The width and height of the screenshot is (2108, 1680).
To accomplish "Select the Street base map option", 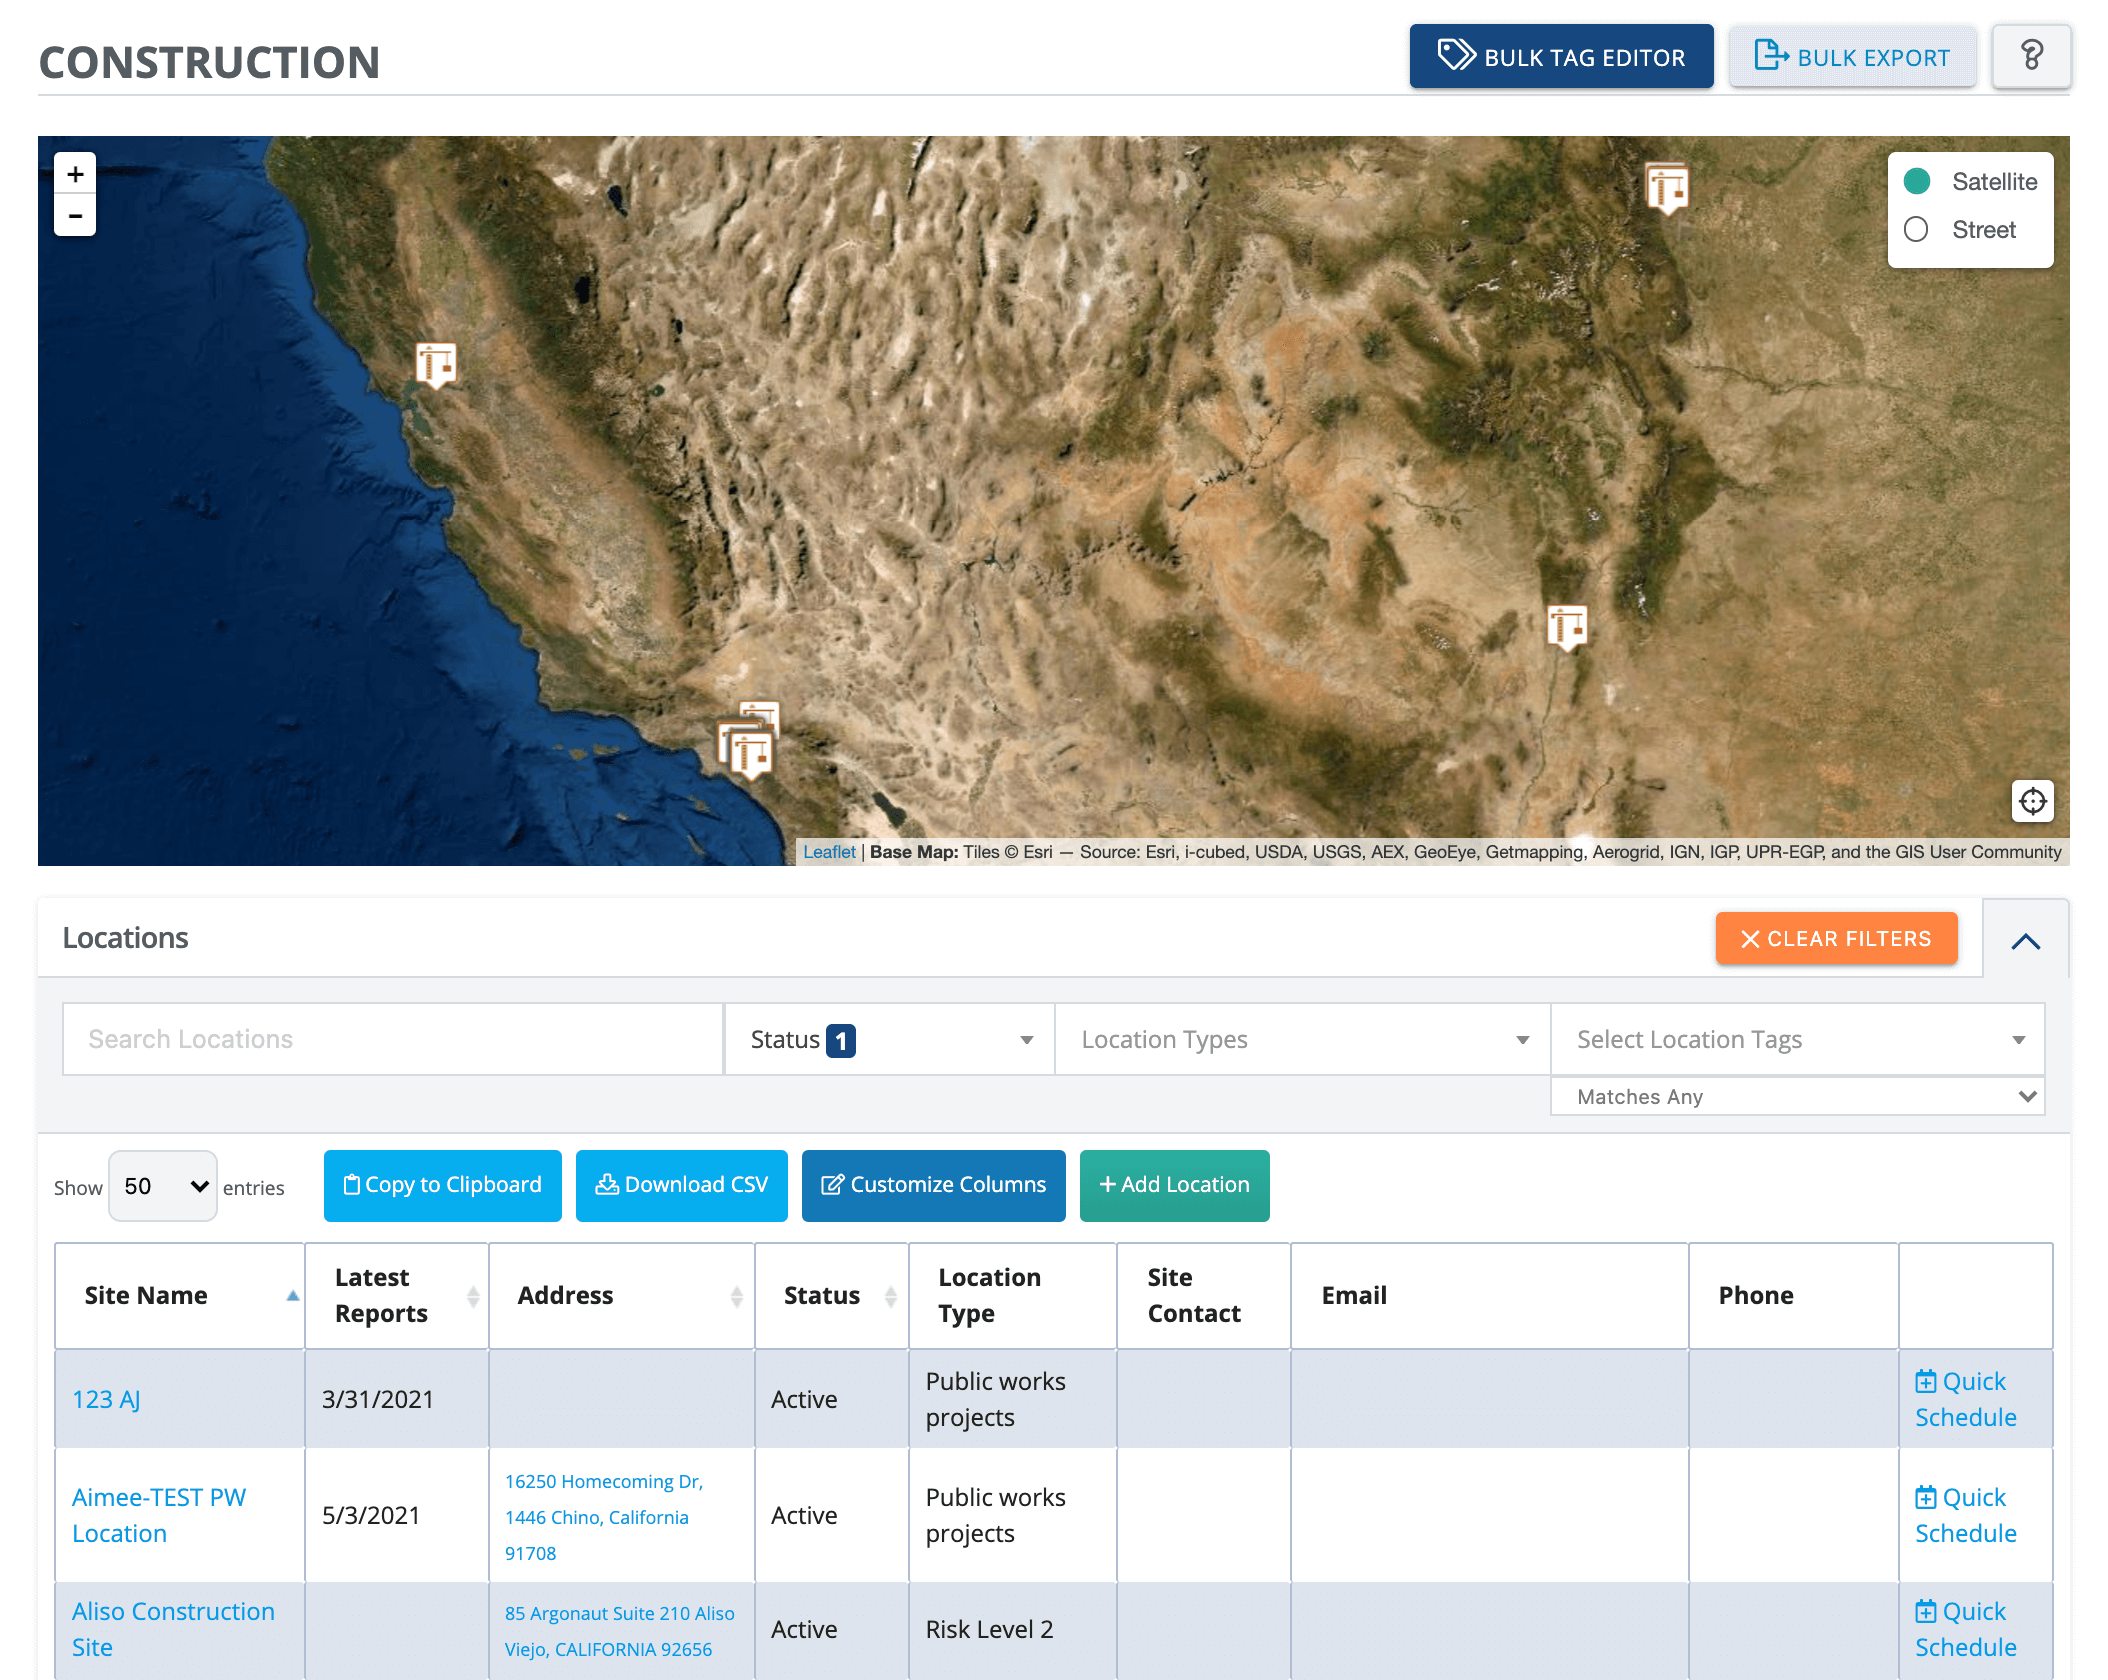I will tap(1960, 230).
